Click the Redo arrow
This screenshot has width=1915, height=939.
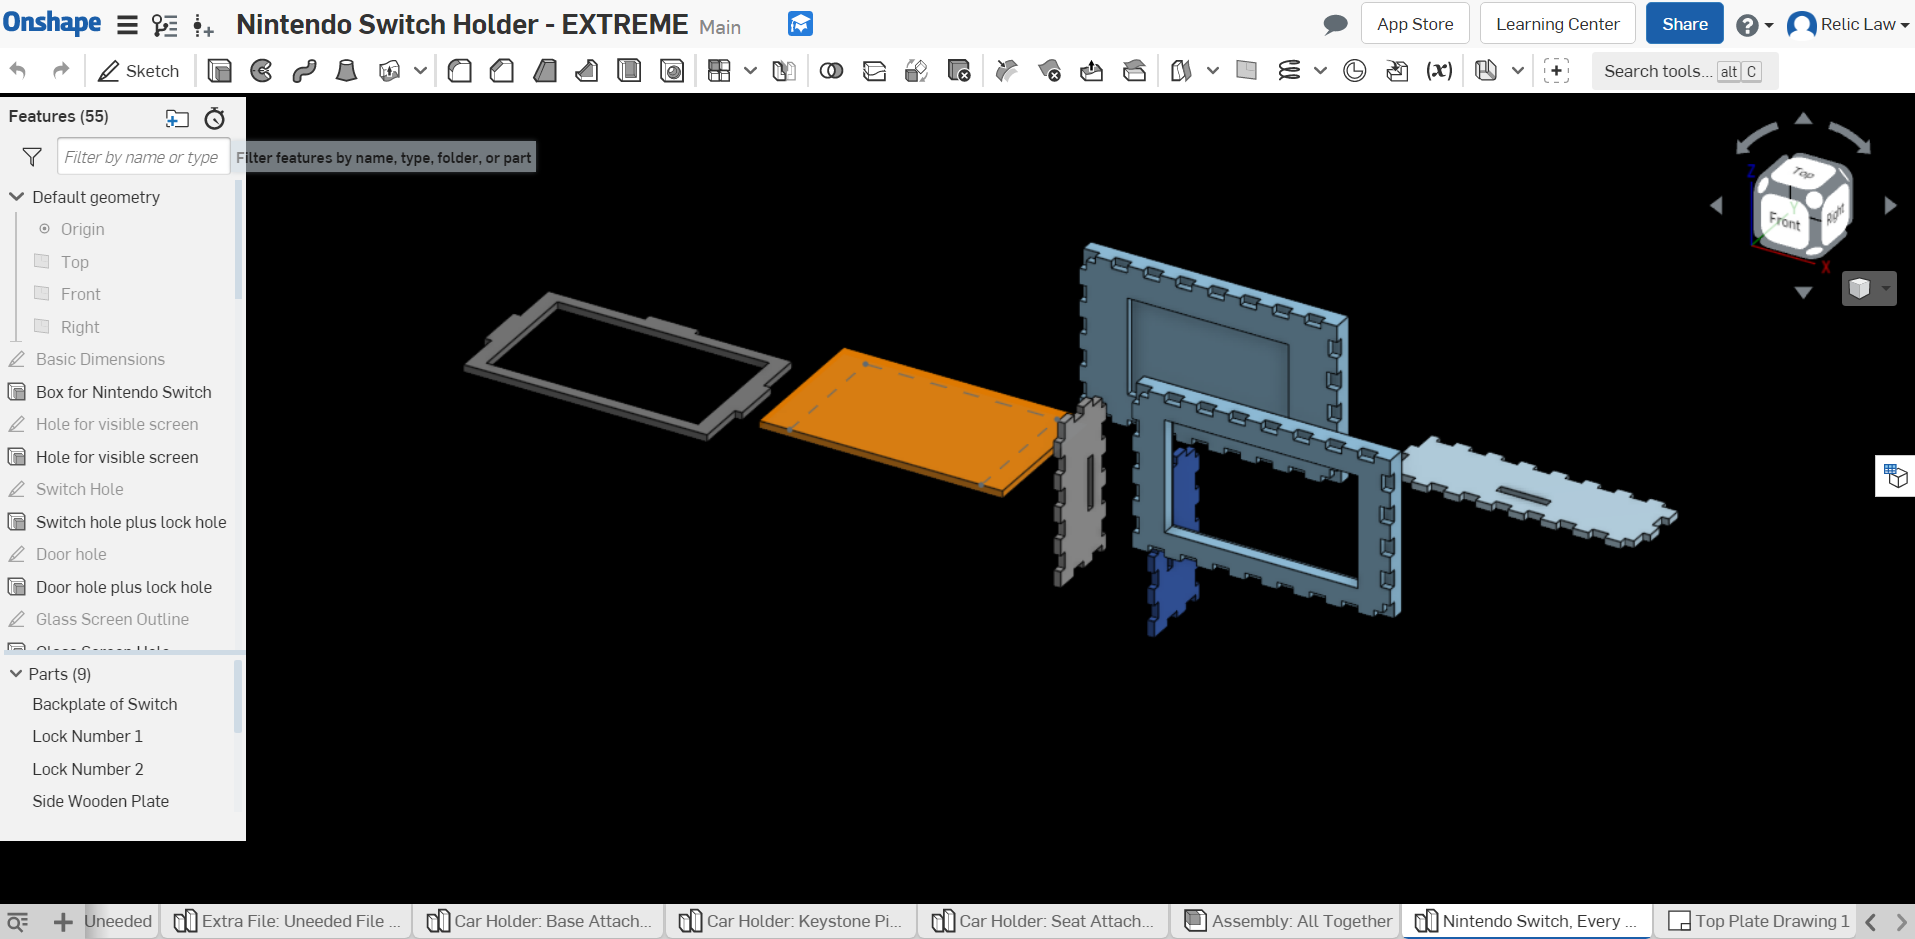(x=61, y=71)
